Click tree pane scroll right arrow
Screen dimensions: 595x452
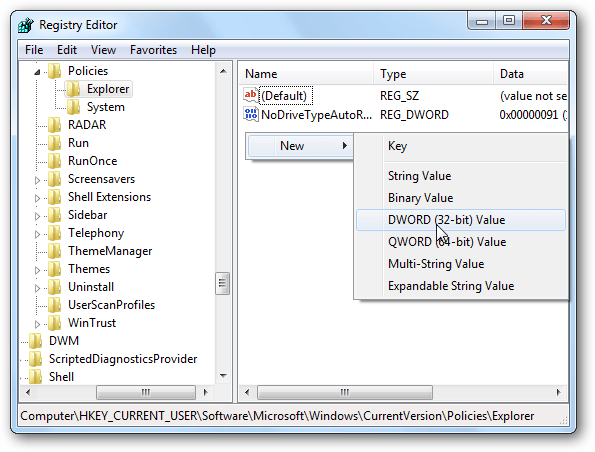pos(206,392)
